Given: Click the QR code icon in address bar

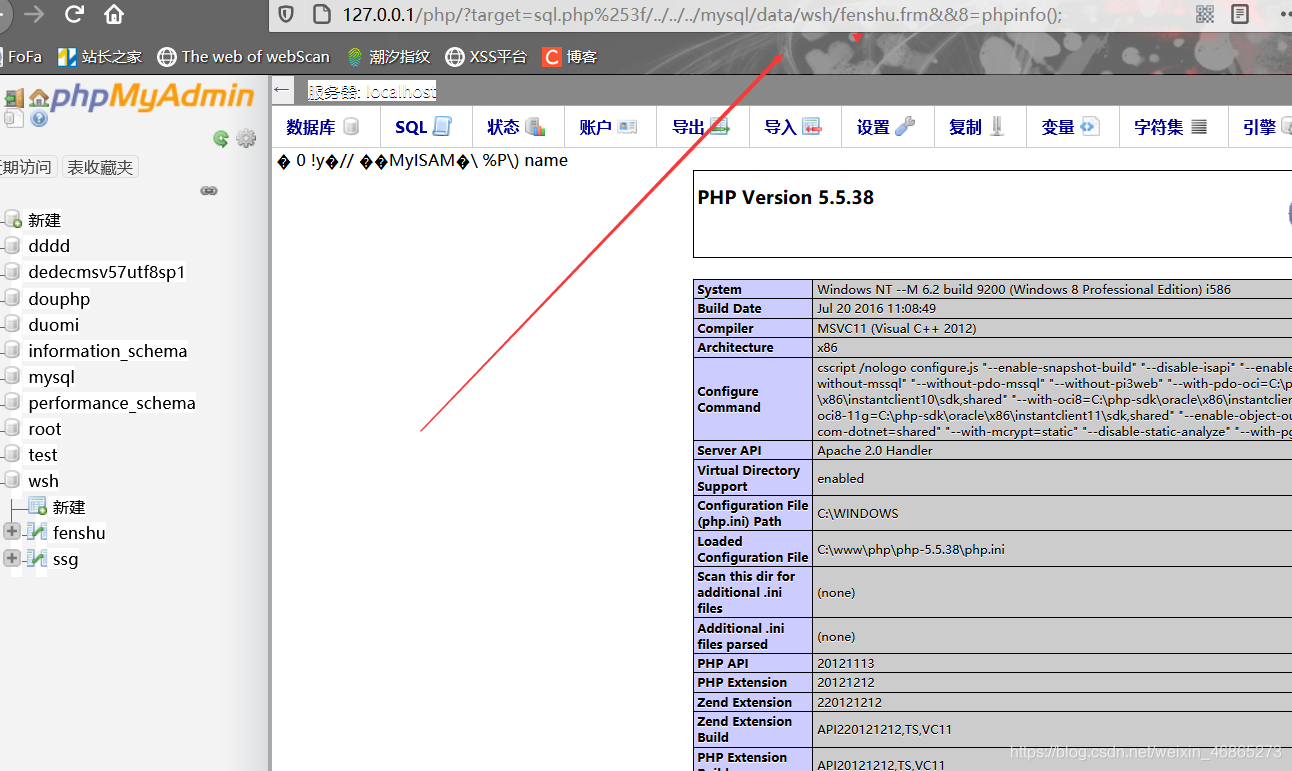Looking at the screenshot, I should click(x=1204, y=14).
